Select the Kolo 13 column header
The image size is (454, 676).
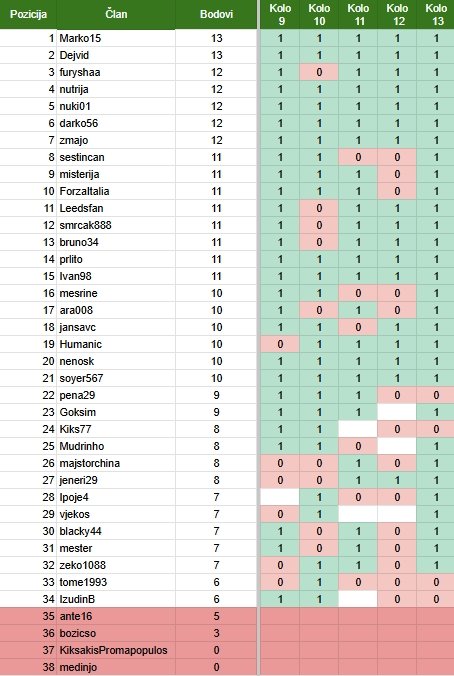(435, 14)
